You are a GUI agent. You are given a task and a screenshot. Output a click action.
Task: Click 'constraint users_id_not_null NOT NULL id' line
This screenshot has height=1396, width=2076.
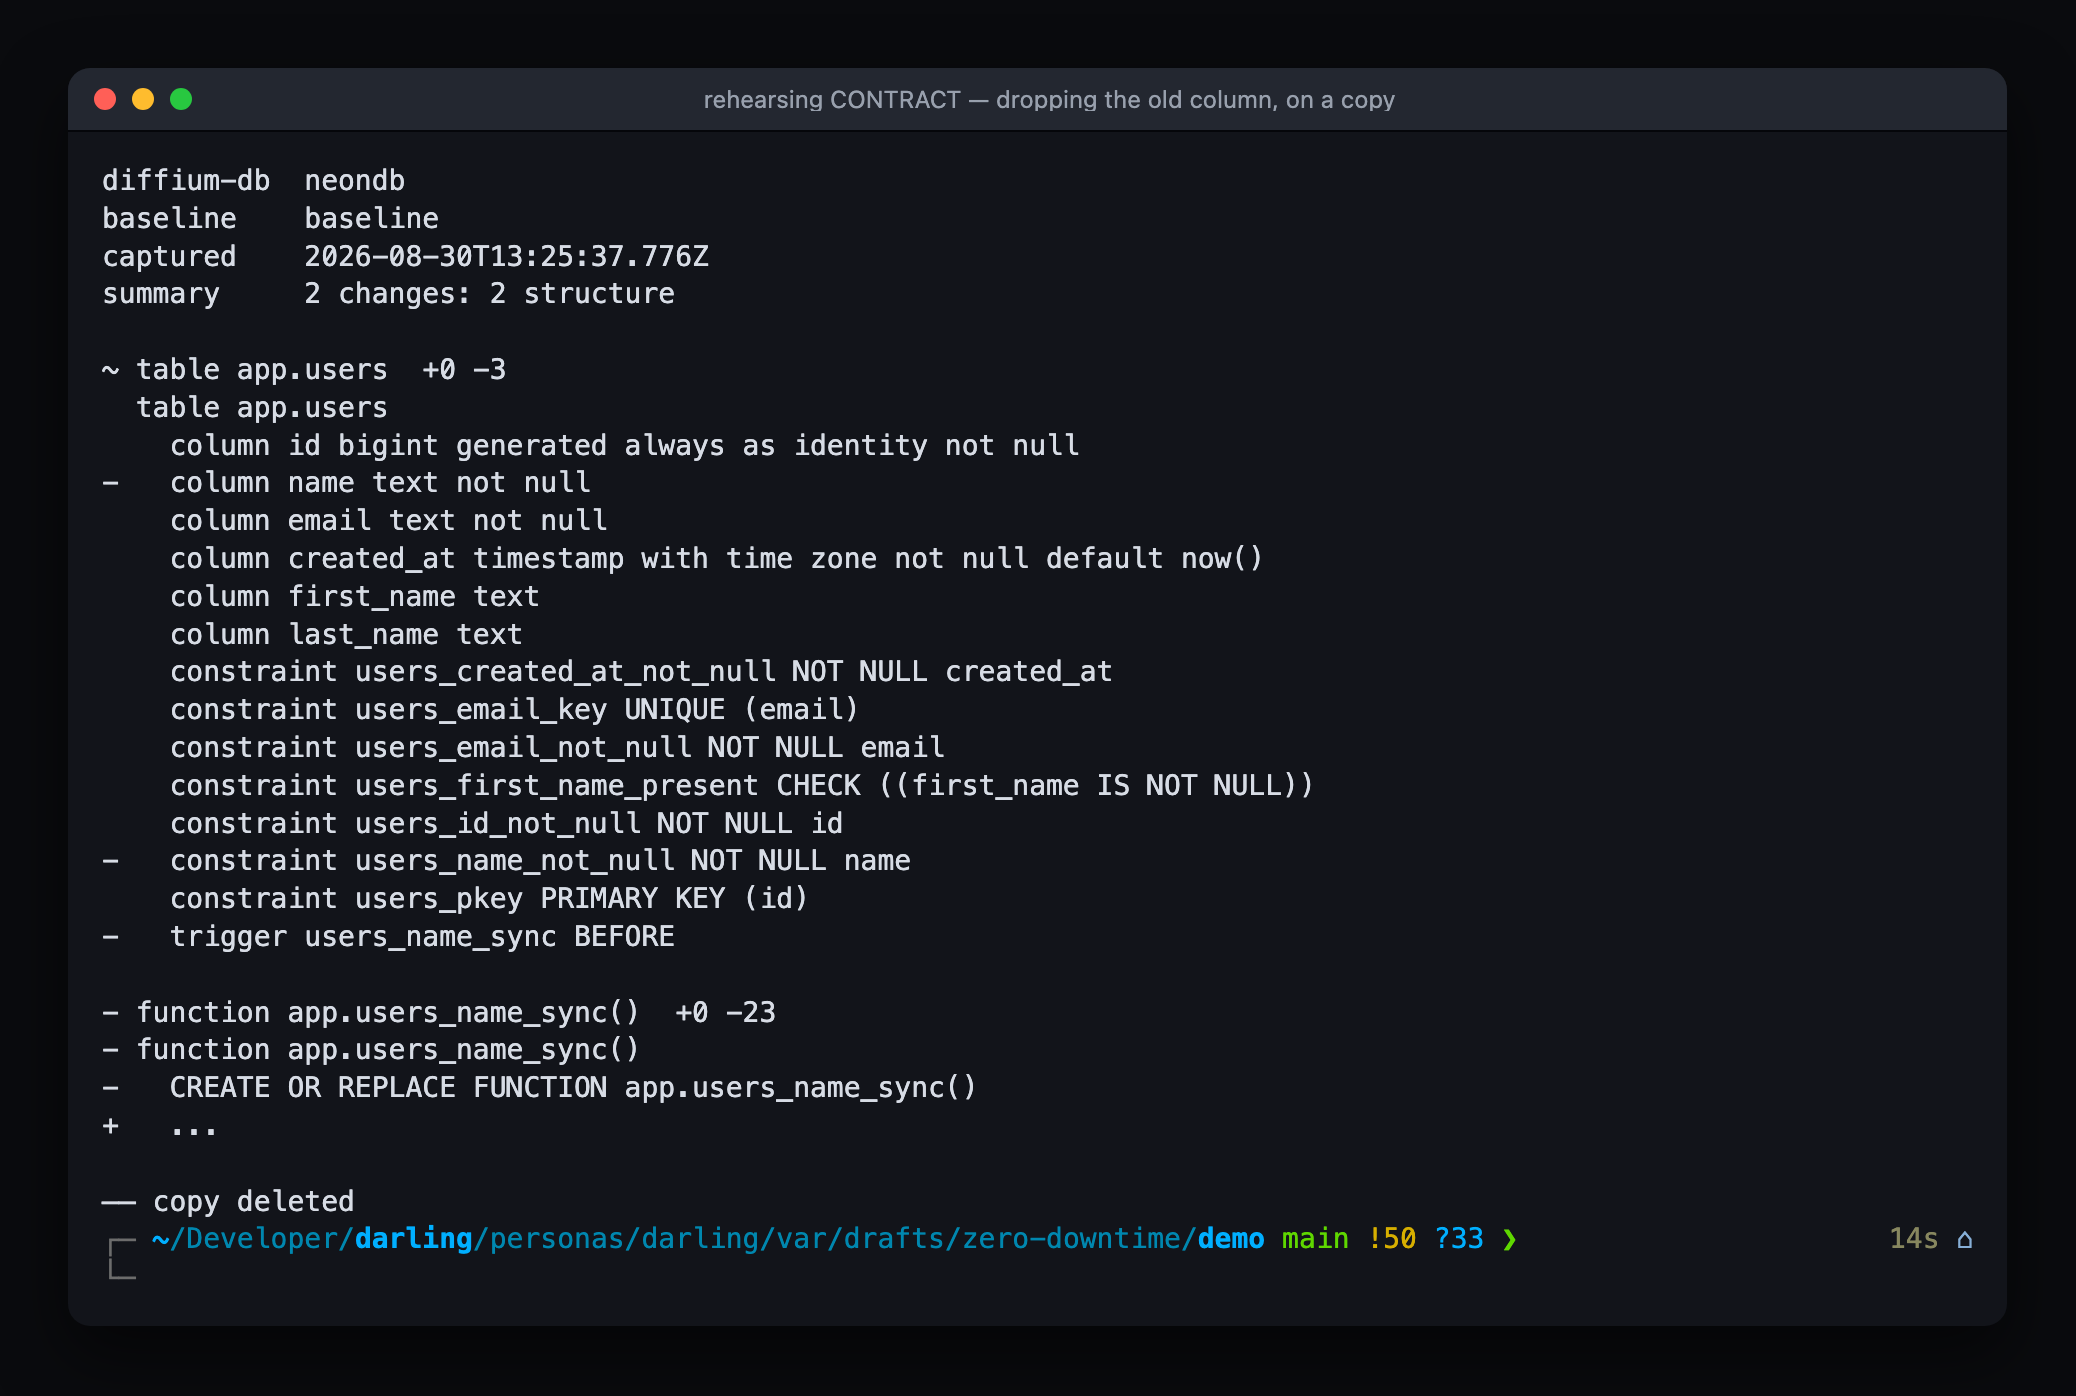point(507,824)
